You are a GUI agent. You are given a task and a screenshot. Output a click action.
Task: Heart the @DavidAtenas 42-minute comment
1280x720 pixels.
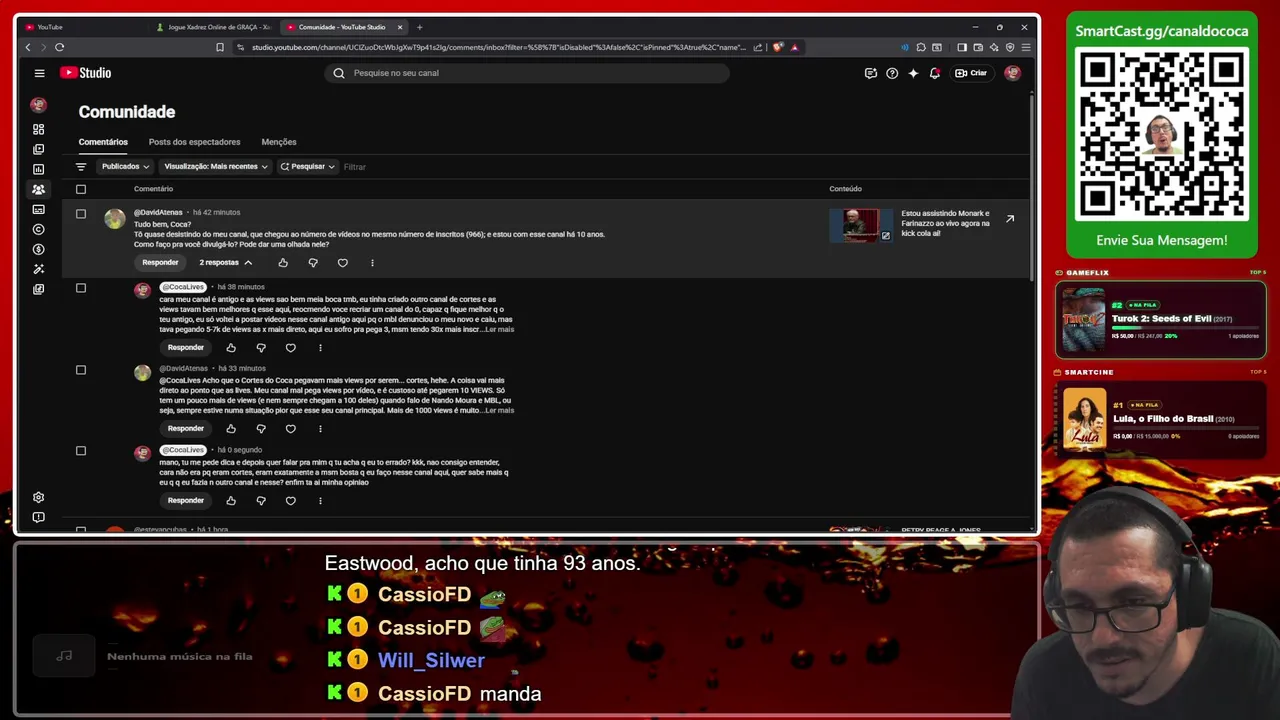click(343, 263)
